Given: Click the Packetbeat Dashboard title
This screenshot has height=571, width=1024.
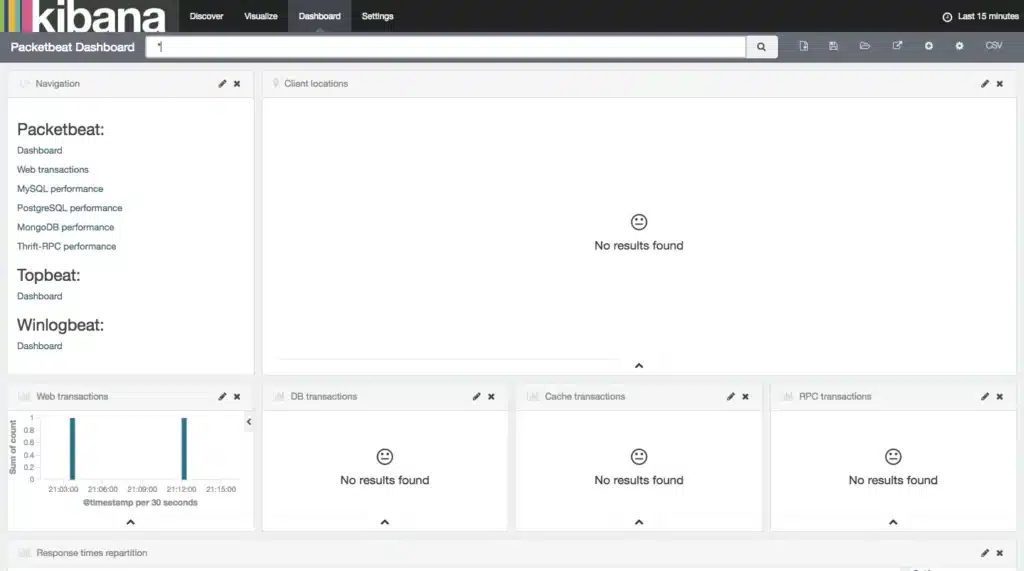Looking at the screenshot, I should pyautogui.click(x=72, y=47).
